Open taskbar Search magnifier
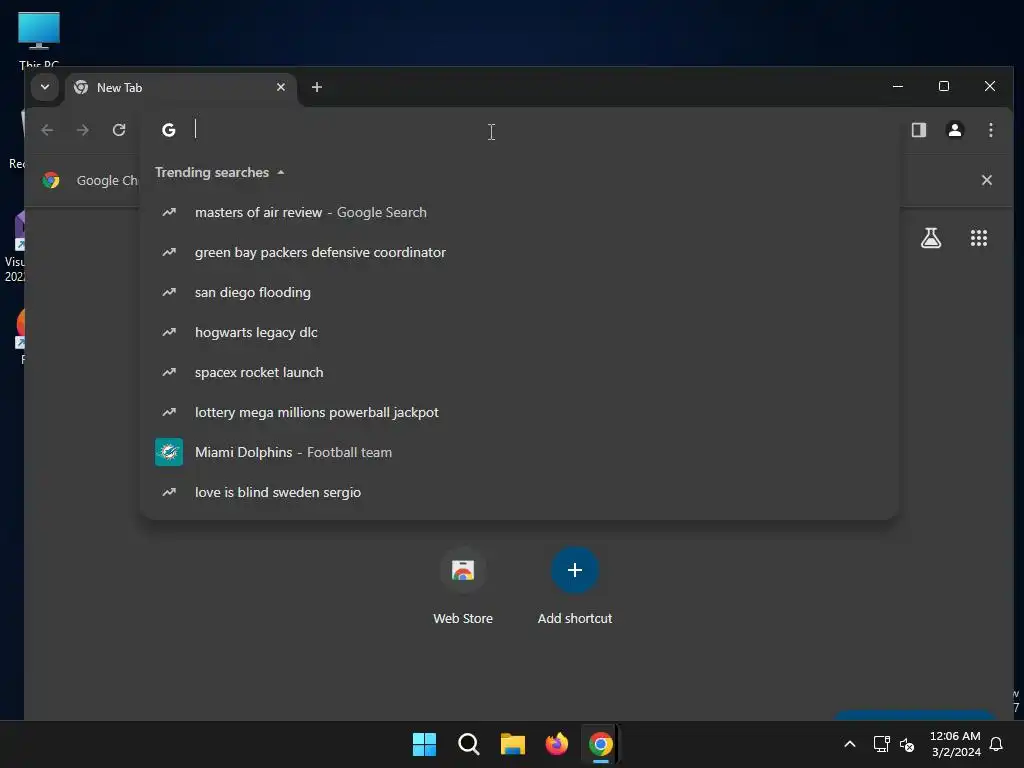1024x768 pixels. [468, 744]
